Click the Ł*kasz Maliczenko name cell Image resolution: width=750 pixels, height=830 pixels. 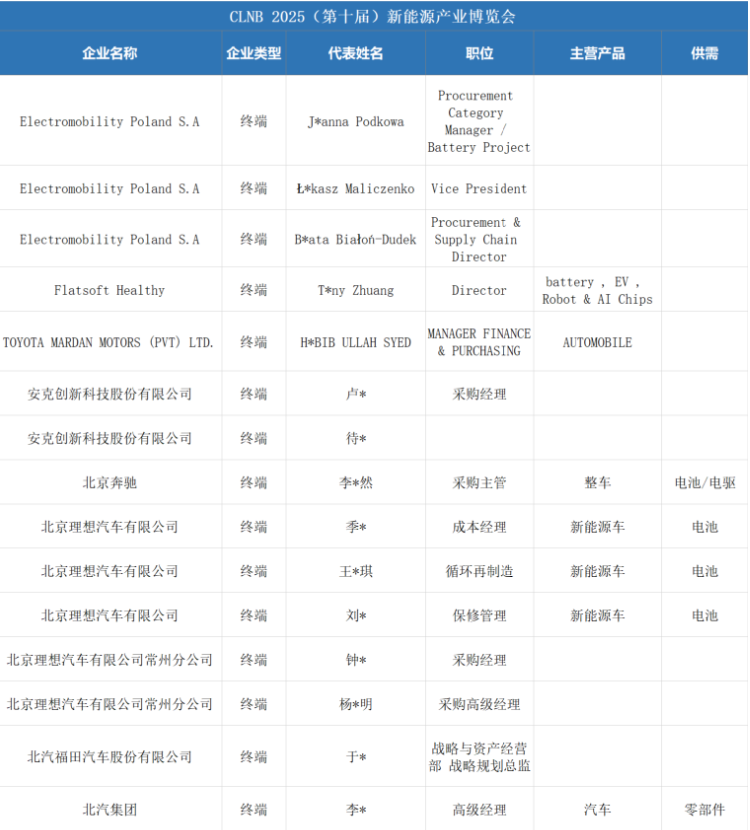355,189
